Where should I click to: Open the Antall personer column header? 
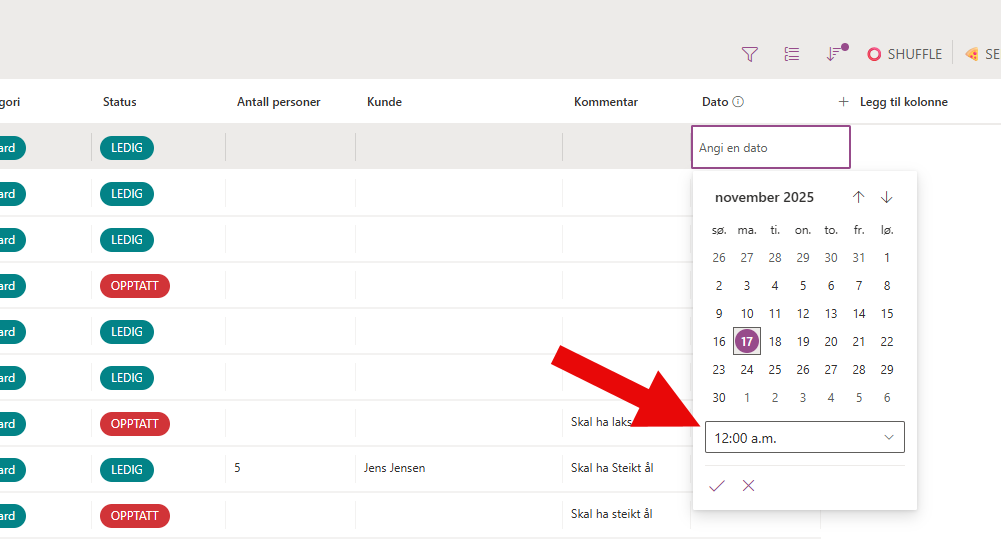(278, 101)
